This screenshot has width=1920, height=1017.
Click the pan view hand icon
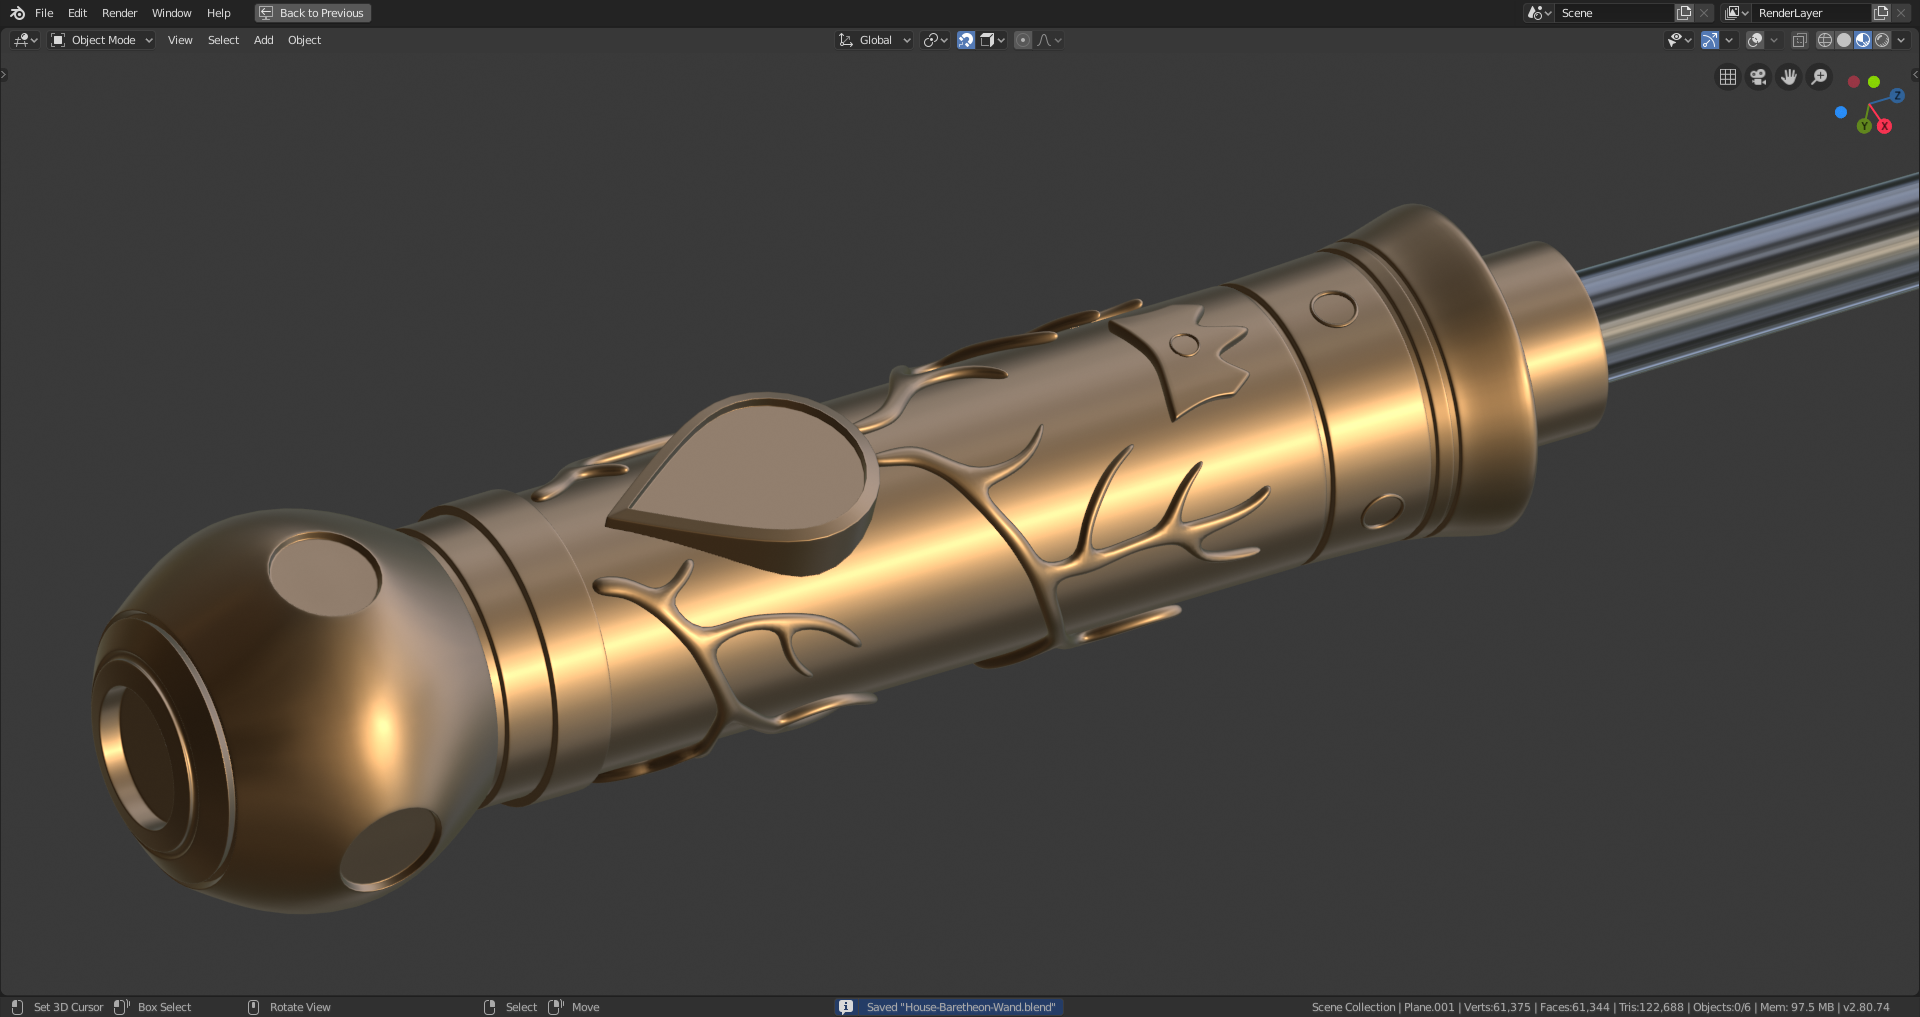pos(1789,77)
